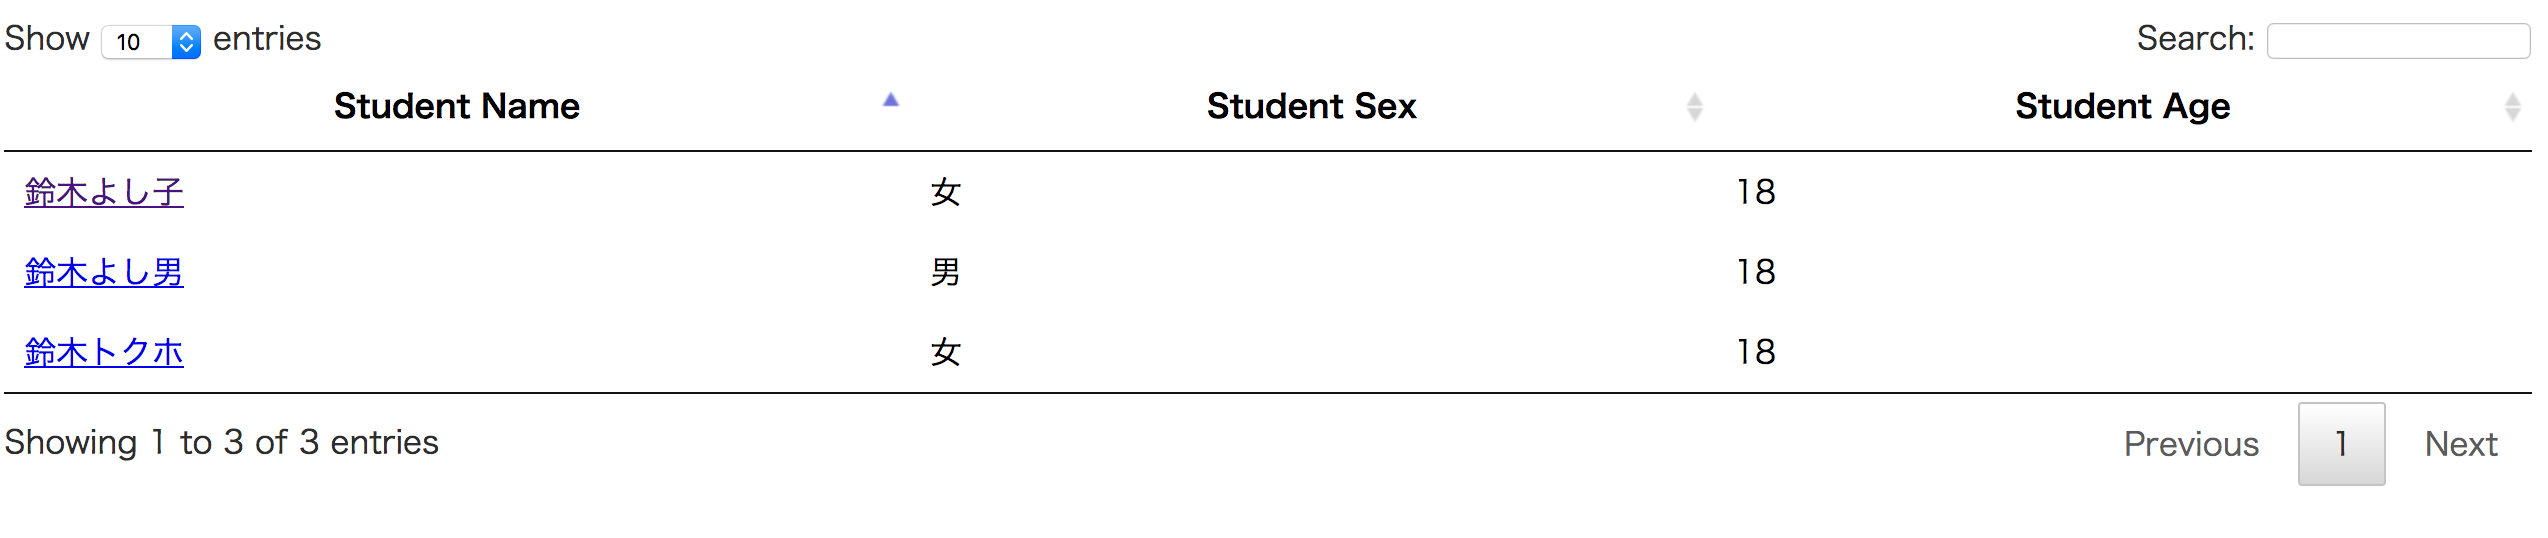Open the entries-per-page dropdown showing 10
Screen dimensions: 2548x538
pyautogui.click(x=151, y=41)
